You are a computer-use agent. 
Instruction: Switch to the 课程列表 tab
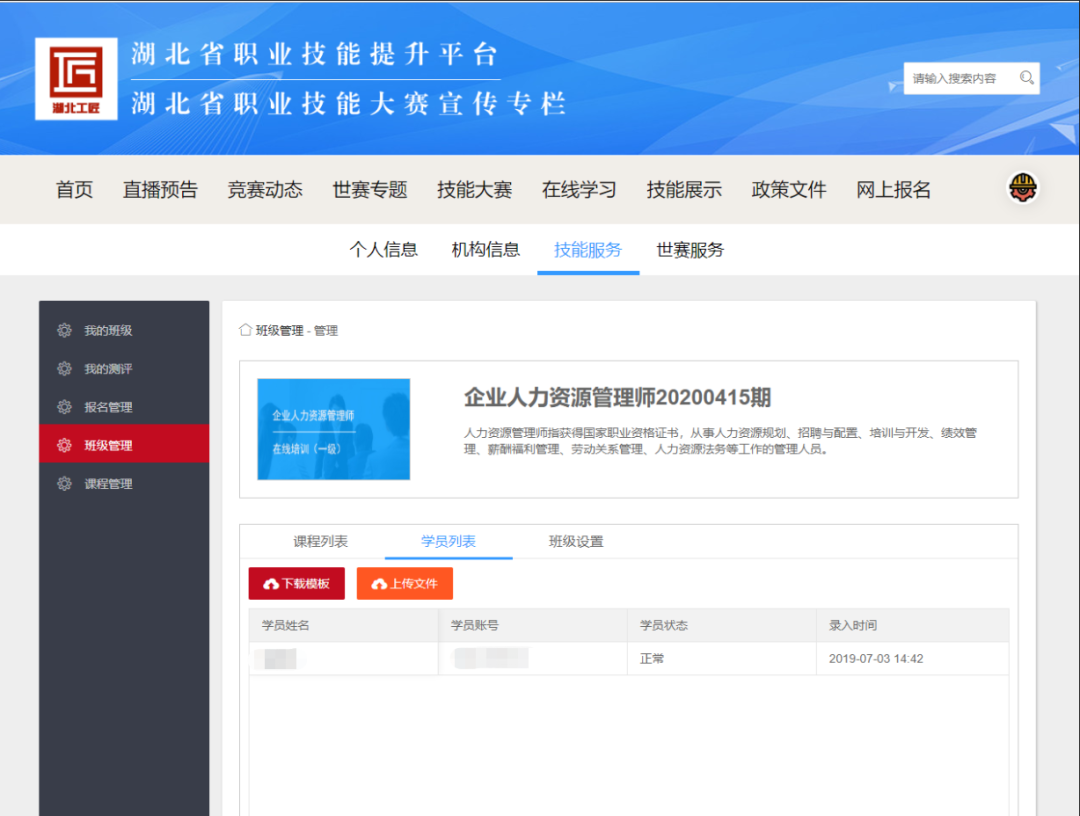(320, 542)
